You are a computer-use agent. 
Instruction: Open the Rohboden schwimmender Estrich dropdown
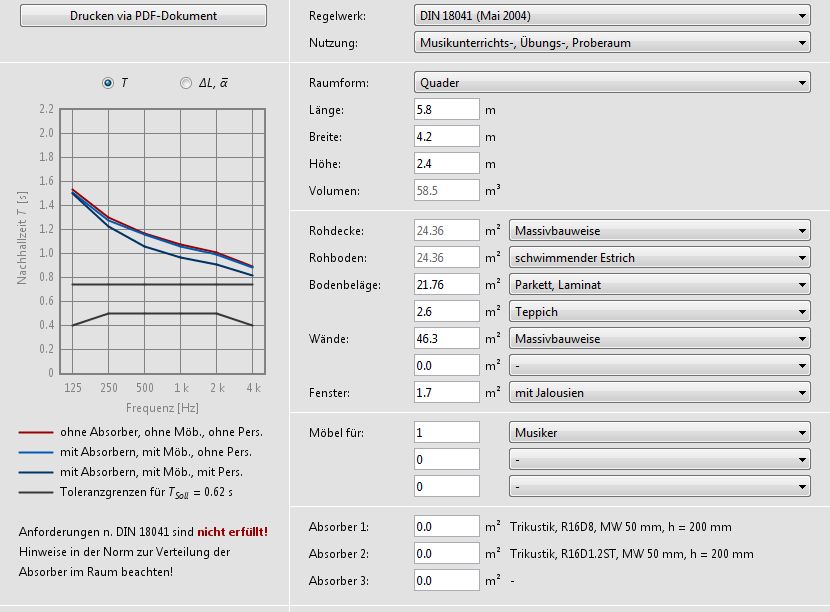click(660, 258)
